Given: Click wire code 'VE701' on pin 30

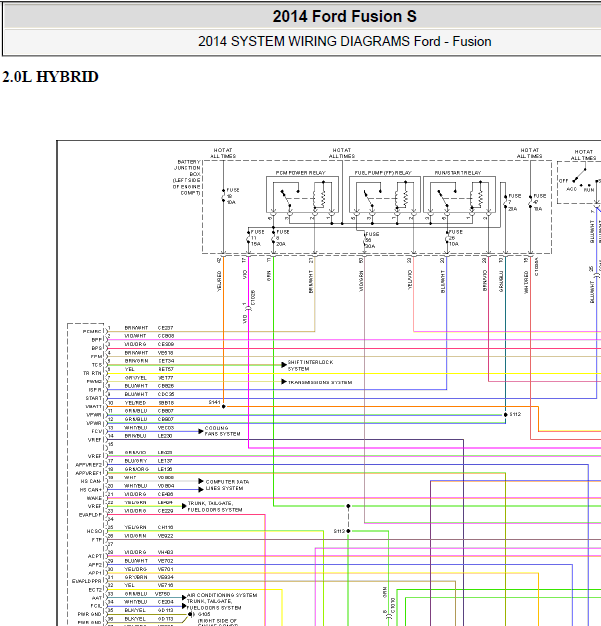Looking at the screenshot, I should [165, 569].
